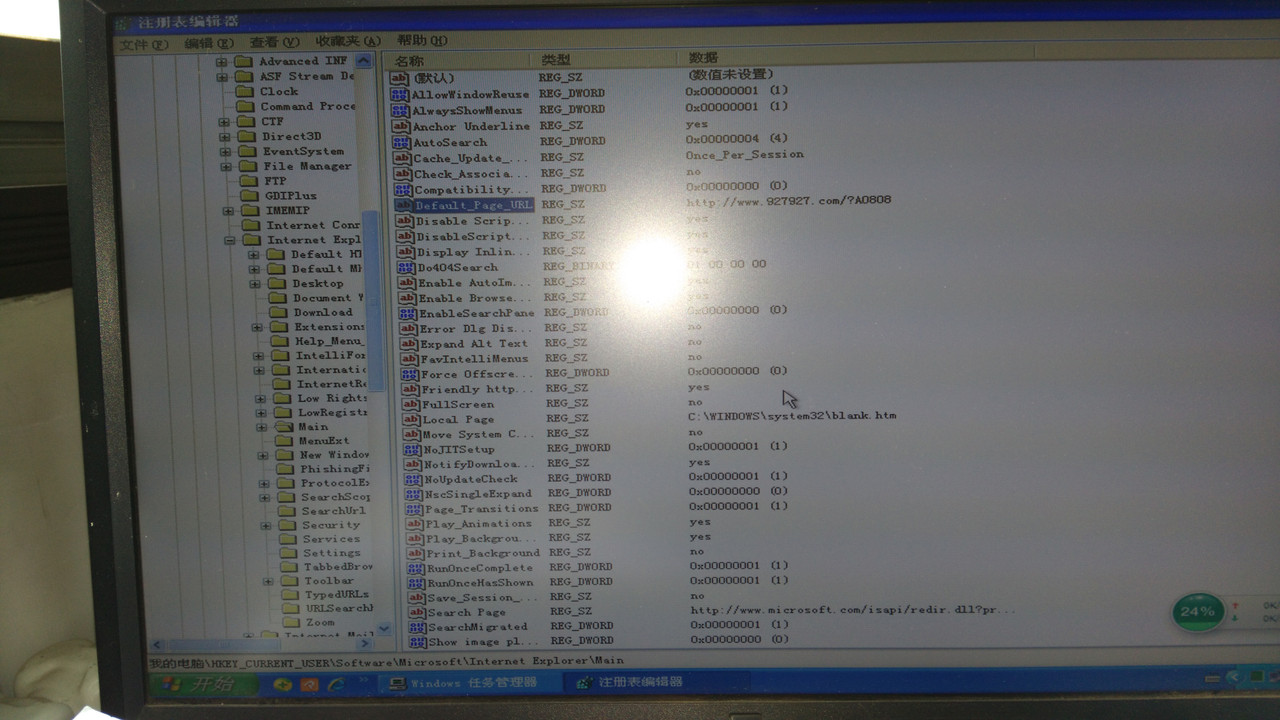Click the string icon beside Search Page
The width and height of the screenshot is (1280, 720).
(416, 612)
